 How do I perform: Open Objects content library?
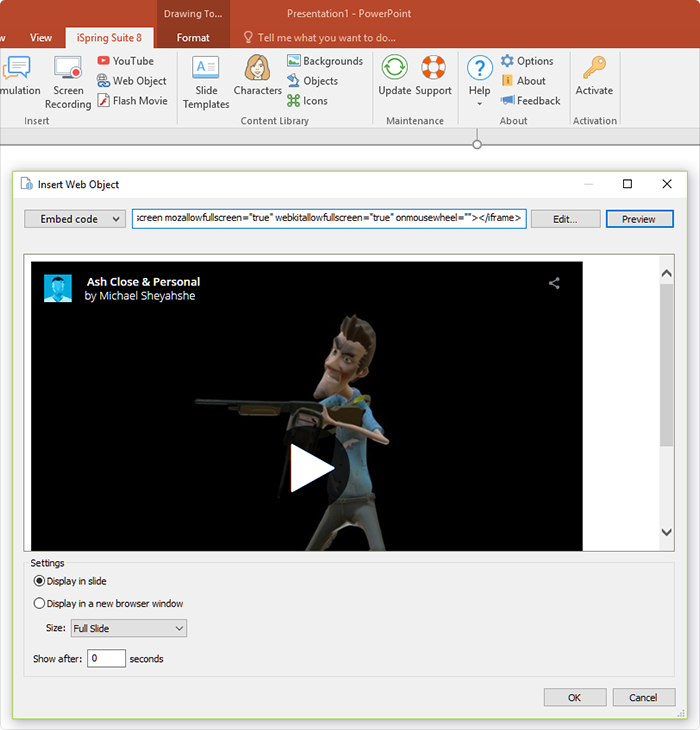[312, 81]
